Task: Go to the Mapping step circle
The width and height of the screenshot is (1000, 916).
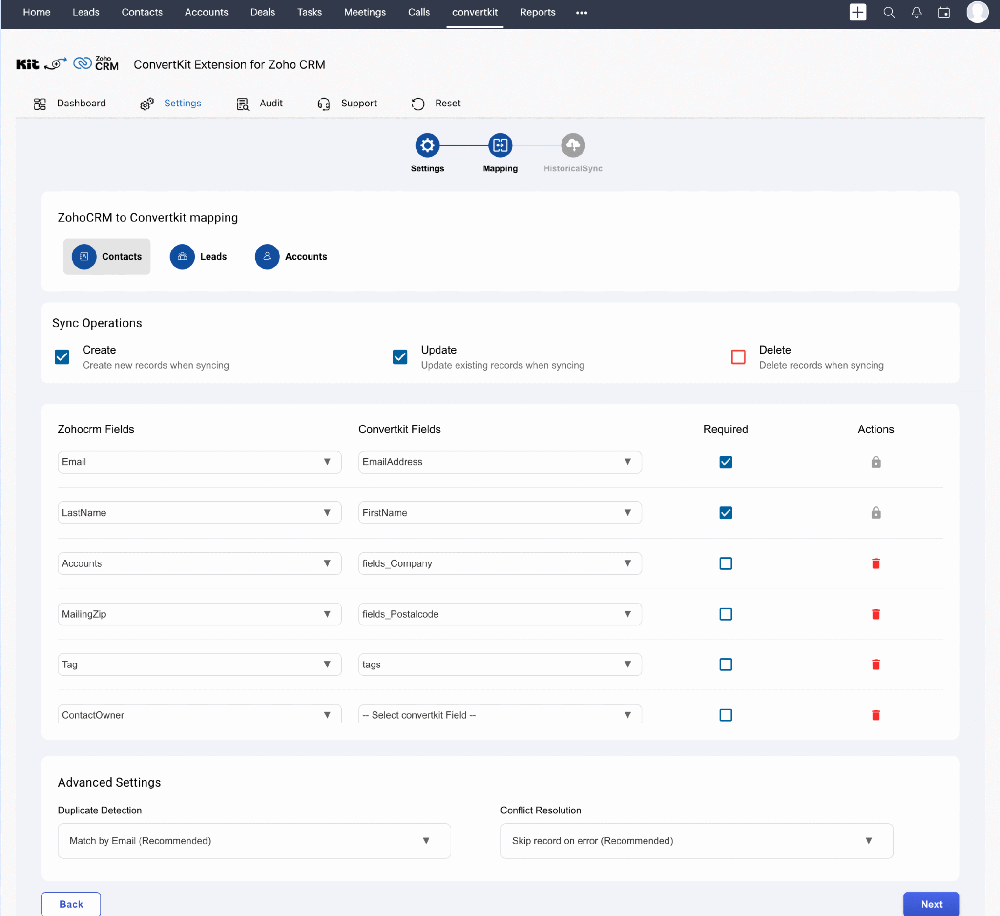Action: (500, 145)
